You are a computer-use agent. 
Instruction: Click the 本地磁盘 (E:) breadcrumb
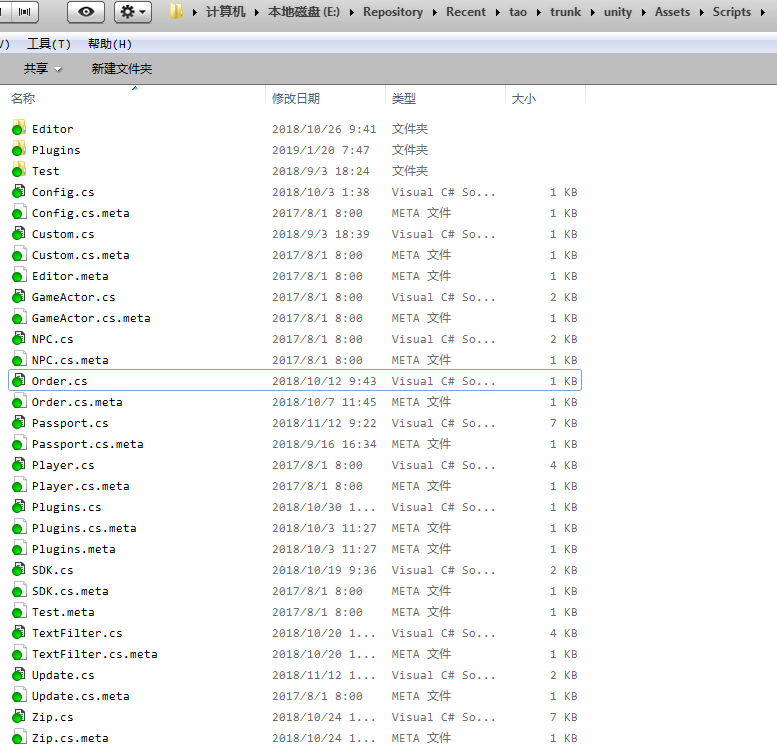304,12
